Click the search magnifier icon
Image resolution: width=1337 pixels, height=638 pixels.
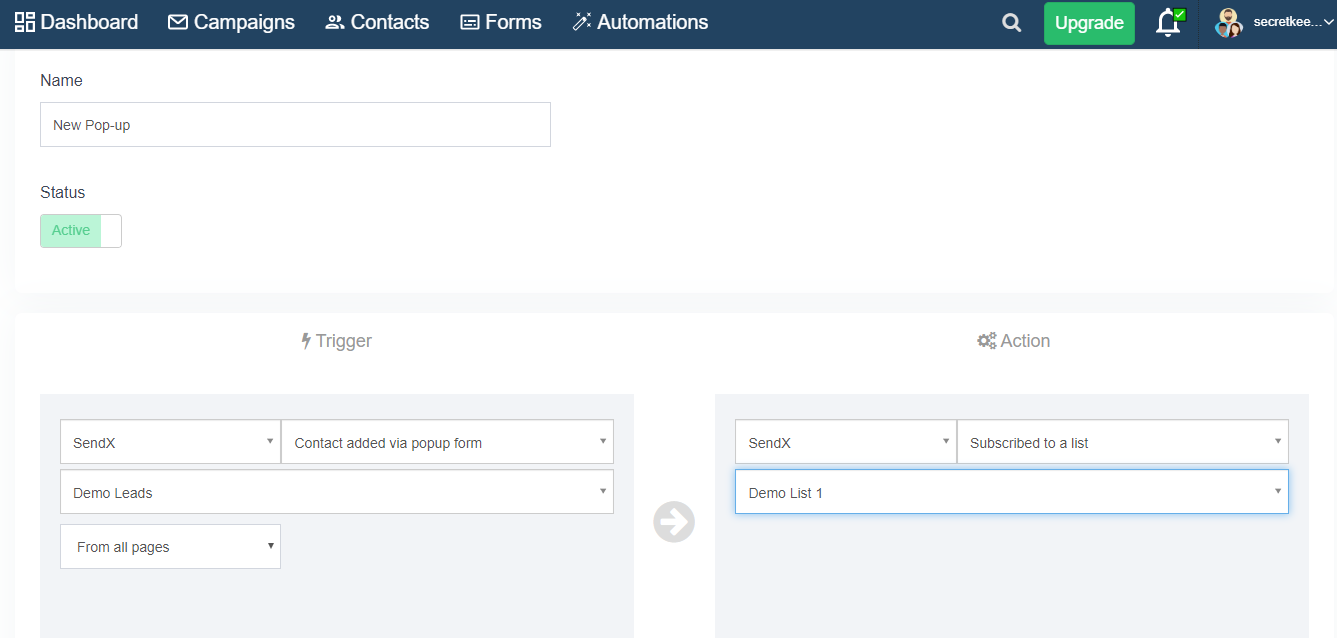1012,23
